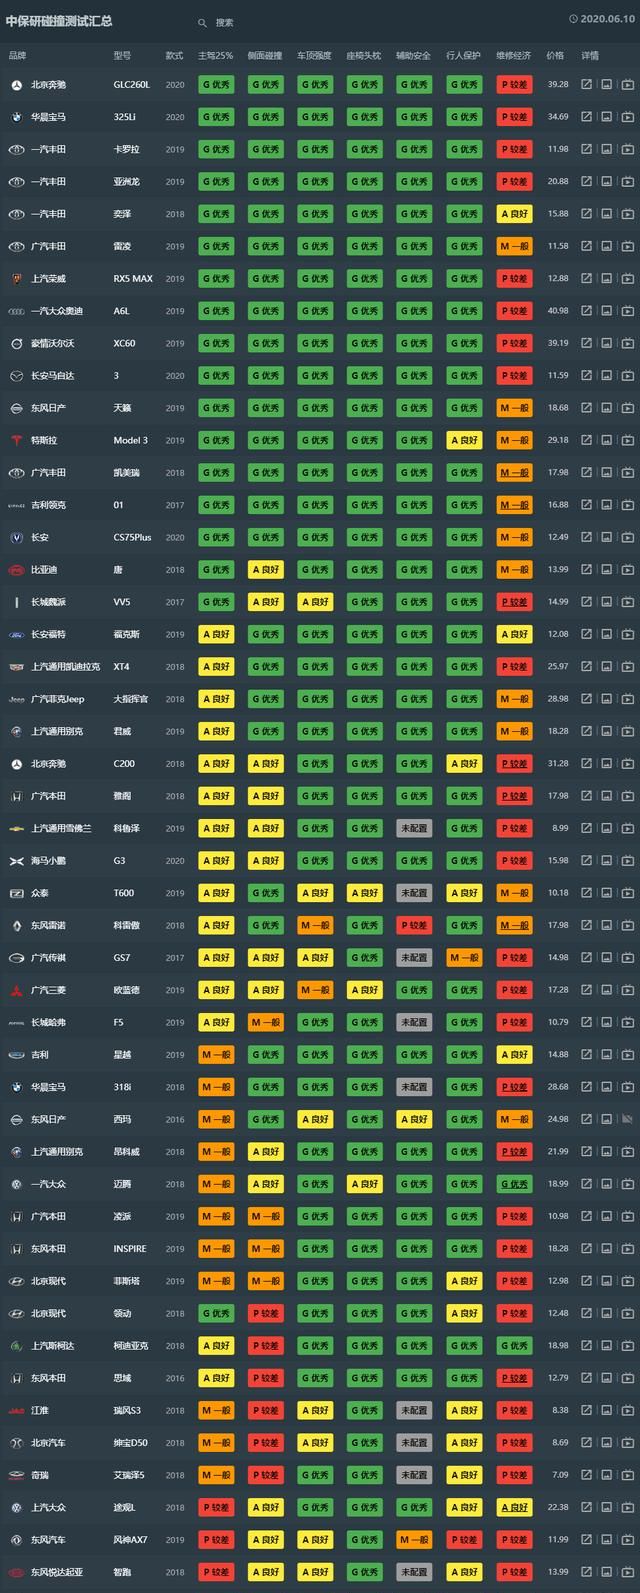640x1593 pixels.
Task: Click the clock icon beside date 2020.06.10
Action: coord(574,19)
